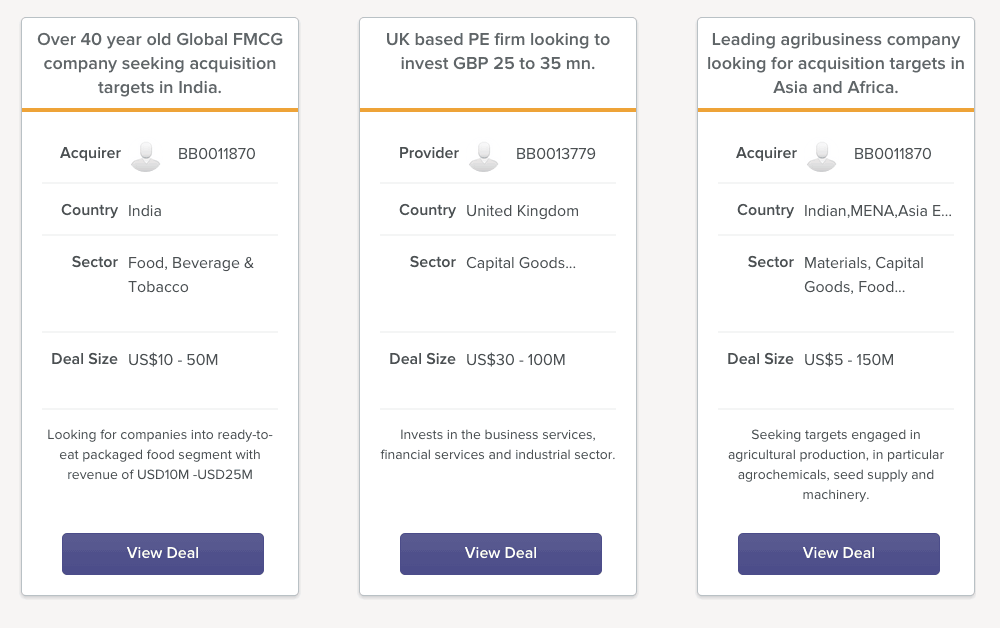Click the United Kingdom country value
The height and width of the screenshot is (628, 1000).
(522, 211)
